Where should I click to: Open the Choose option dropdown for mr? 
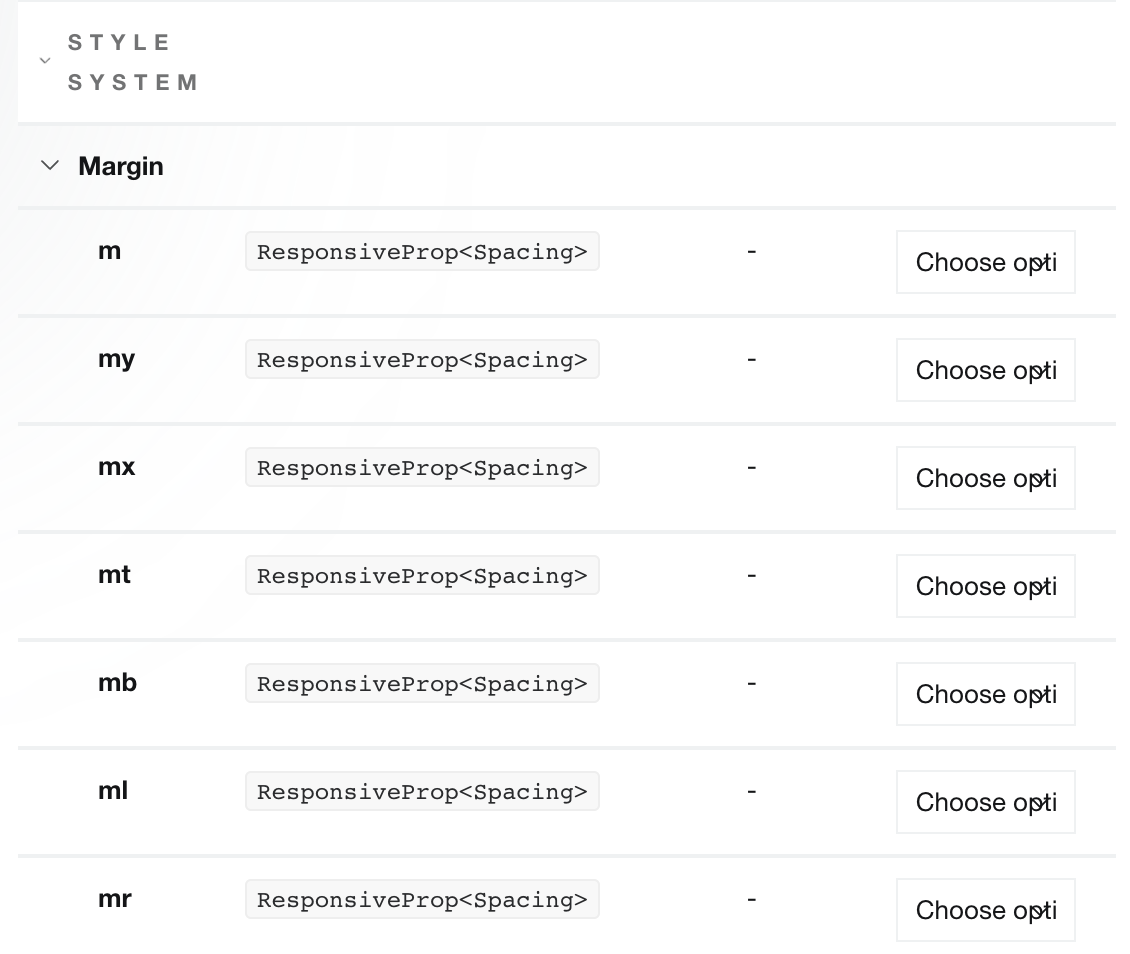985,910
